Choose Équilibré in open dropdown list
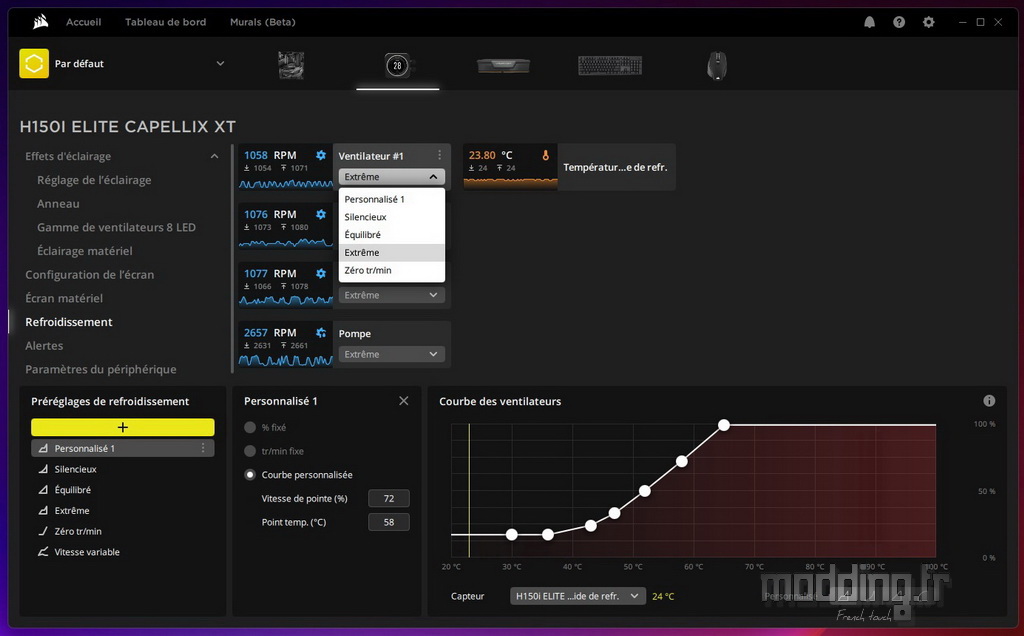The height and width of the screenshot is (636, 1024). tap(392, 234)
